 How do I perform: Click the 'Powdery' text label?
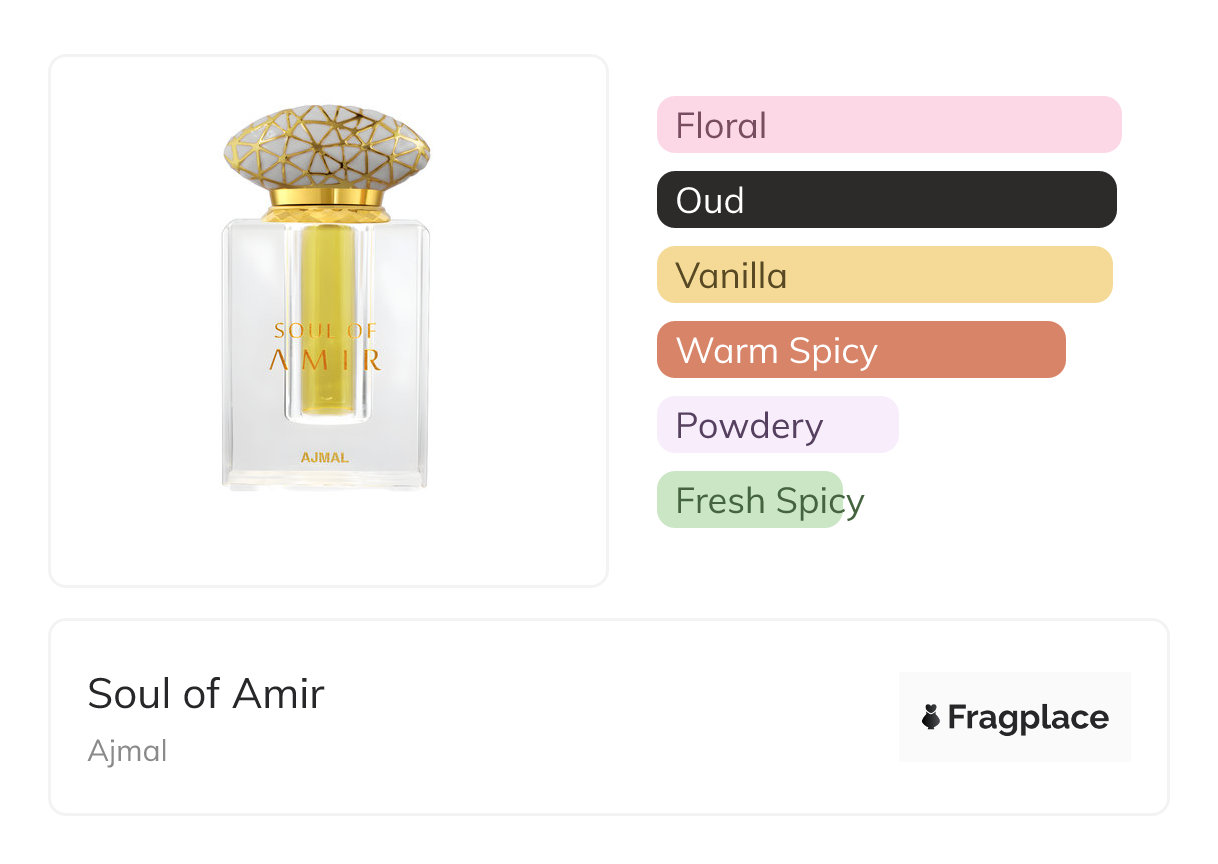[x=749, y=426]
